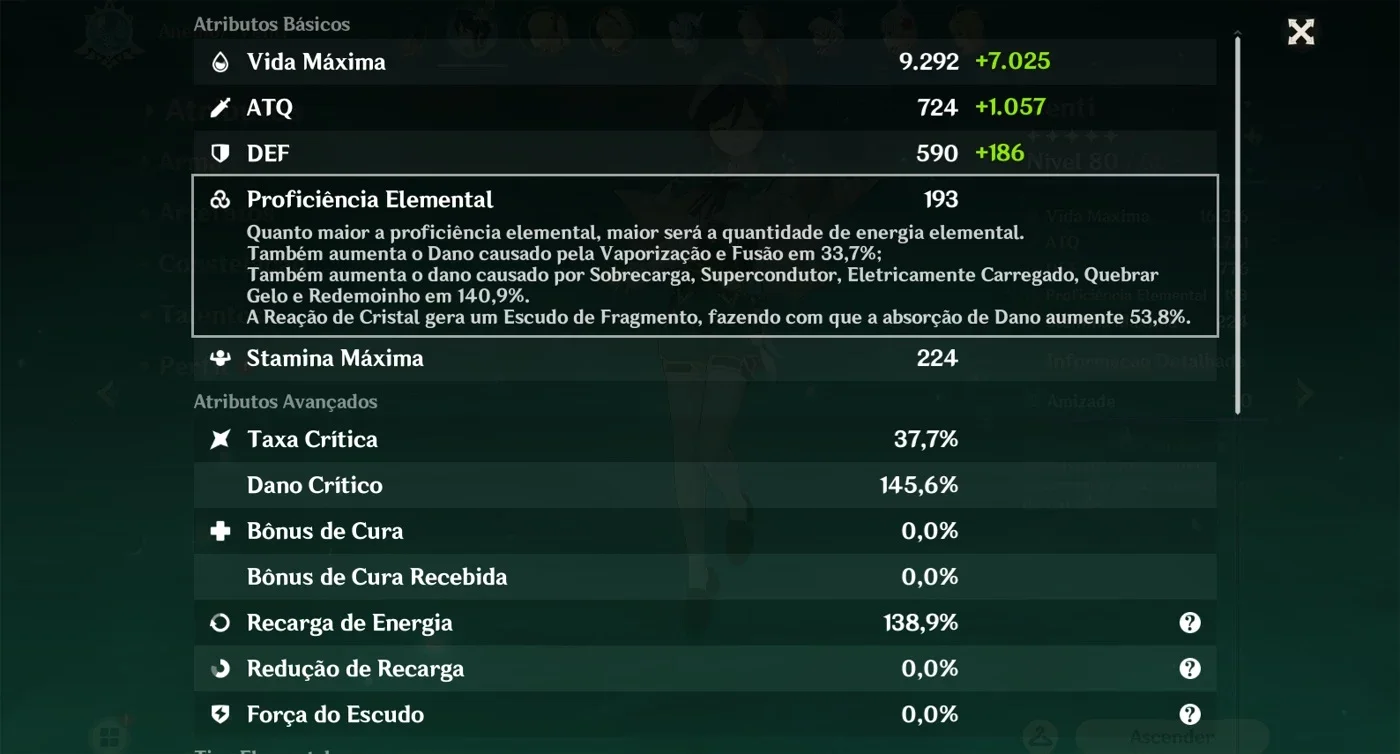Screen dimensions: 1400x754
Task: Click the Força do Escudo icon
Action: click(220, 715)
